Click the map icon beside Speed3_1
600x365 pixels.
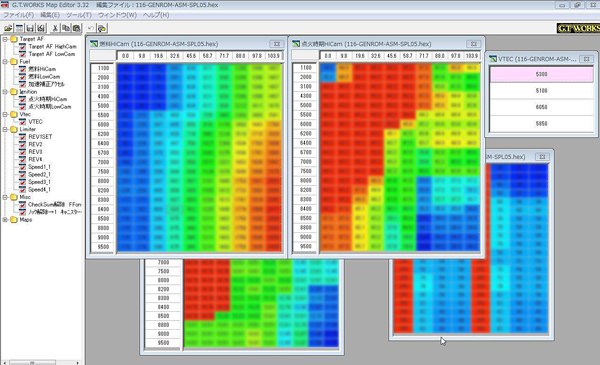pos(23,182)
